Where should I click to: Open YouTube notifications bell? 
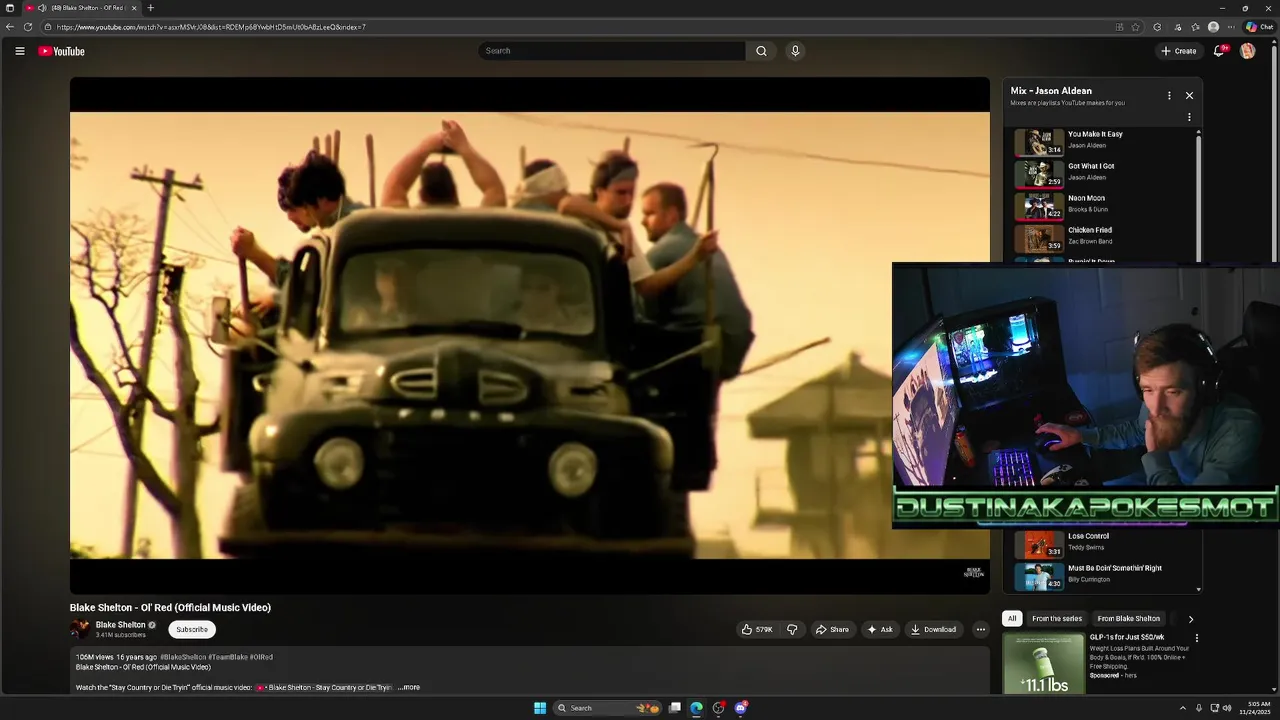pyautogui.click(x=1219, y=51)
